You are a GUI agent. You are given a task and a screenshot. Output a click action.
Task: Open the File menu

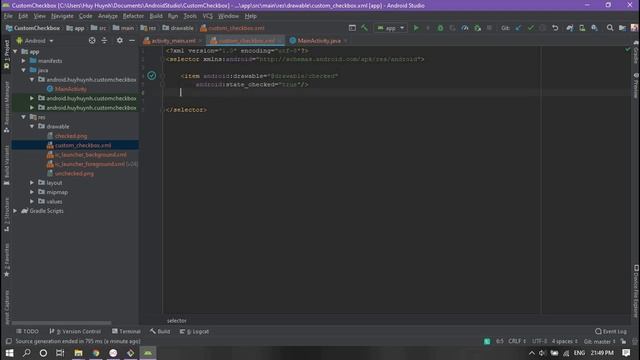point(8,16)
